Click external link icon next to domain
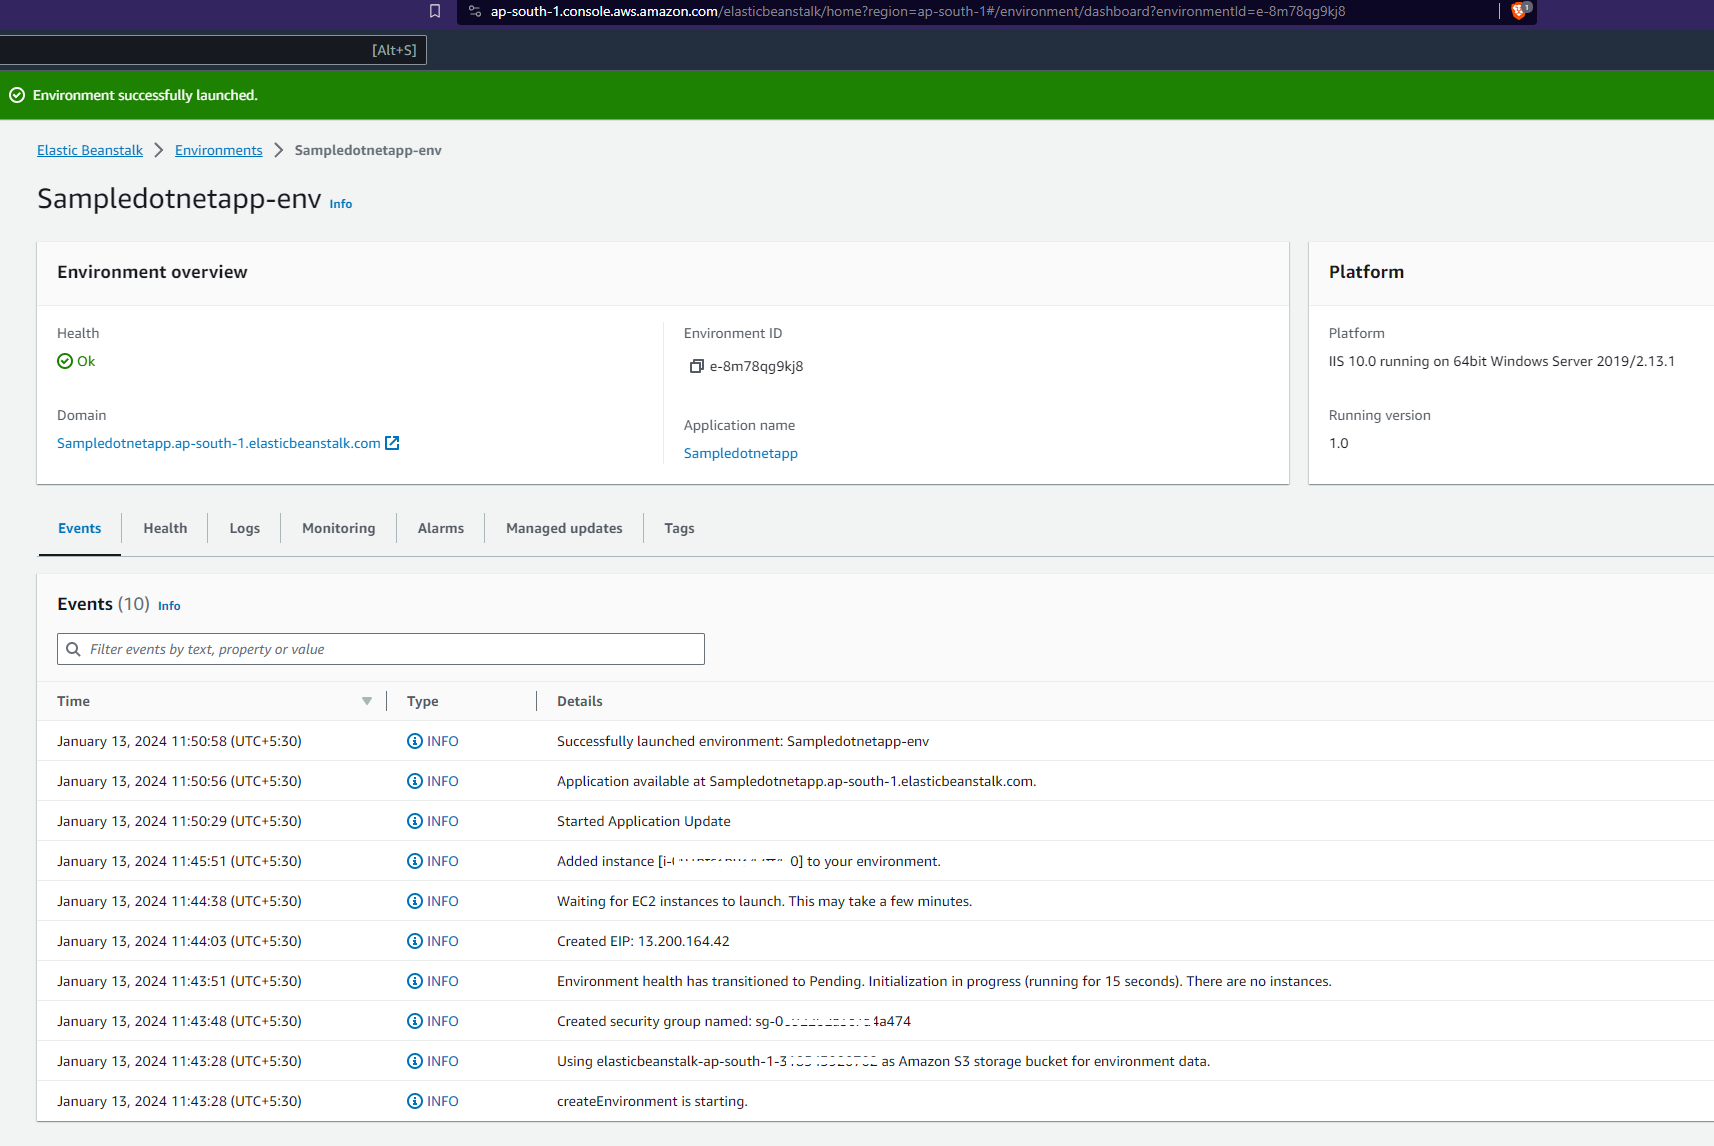 click(x=392, y=443)
